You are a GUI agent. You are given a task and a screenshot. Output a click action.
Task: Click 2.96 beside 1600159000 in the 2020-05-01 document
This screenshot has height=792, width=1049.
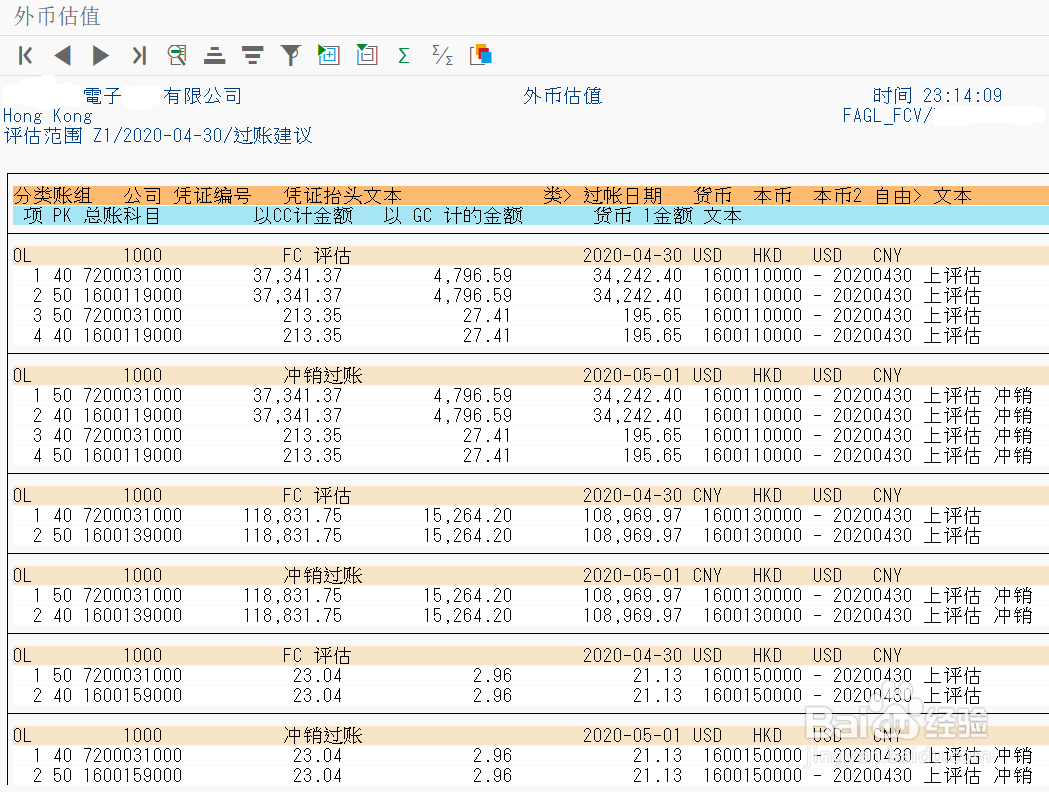tap(492, 776)
